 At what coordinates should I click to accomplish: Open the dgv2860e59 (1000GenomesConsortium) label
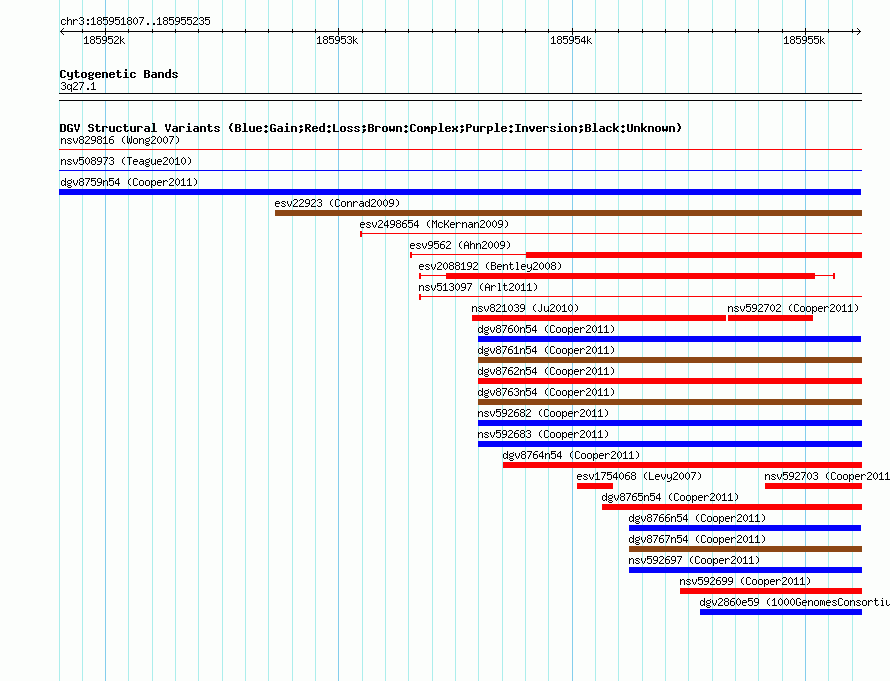point(794,602)
